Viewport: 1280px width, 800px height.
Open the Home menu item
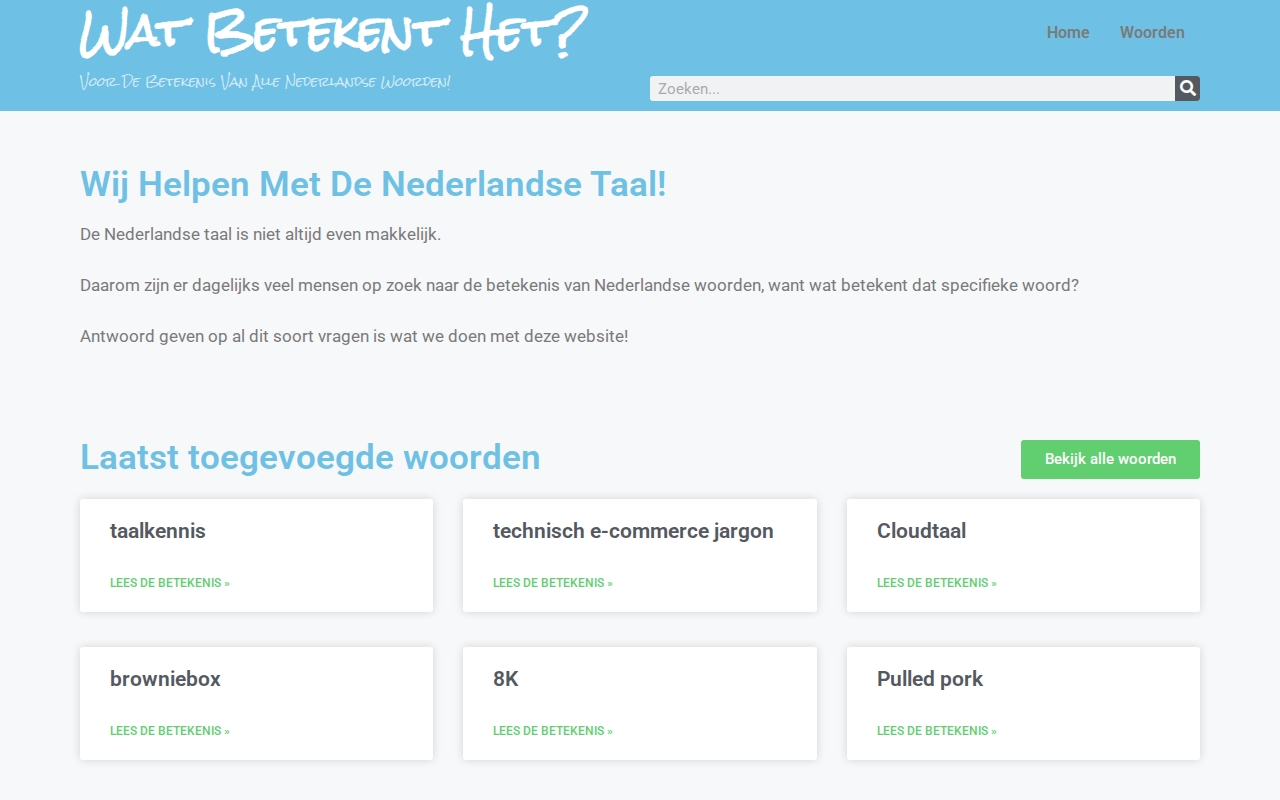pos(1068,32)
